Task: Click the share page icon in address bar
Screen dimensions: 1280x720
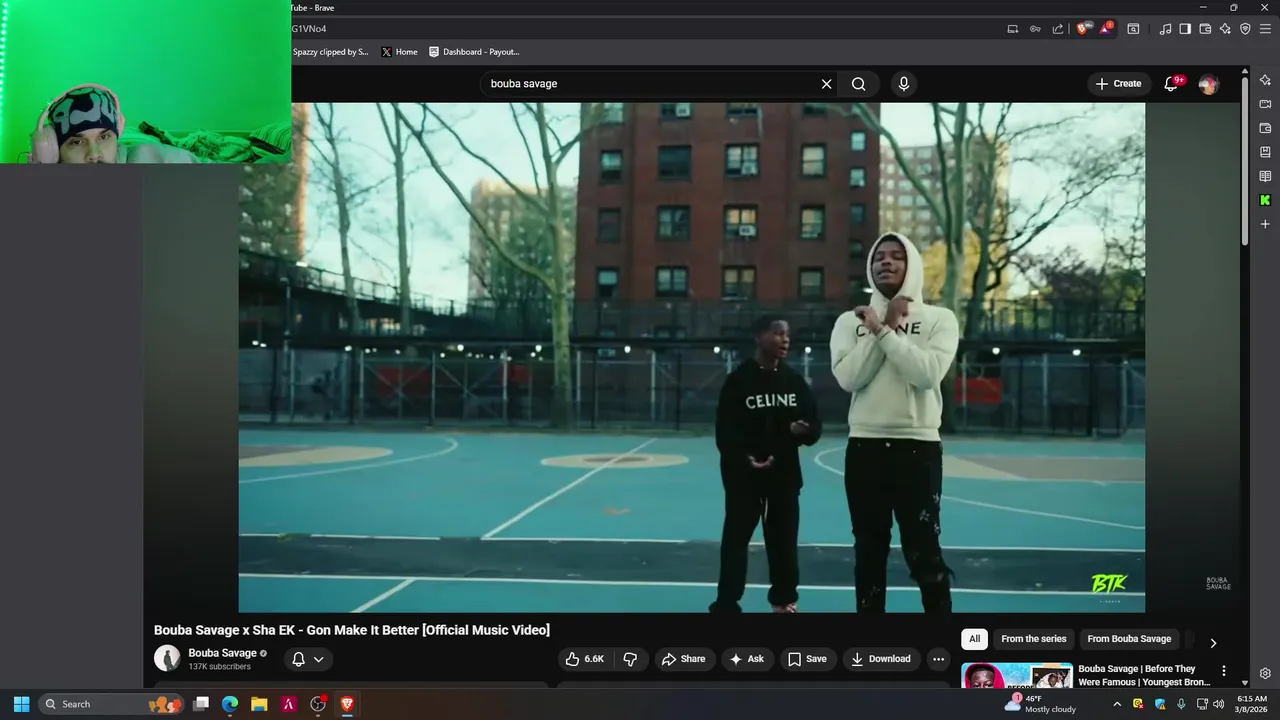Action: tap(1058, 29)
